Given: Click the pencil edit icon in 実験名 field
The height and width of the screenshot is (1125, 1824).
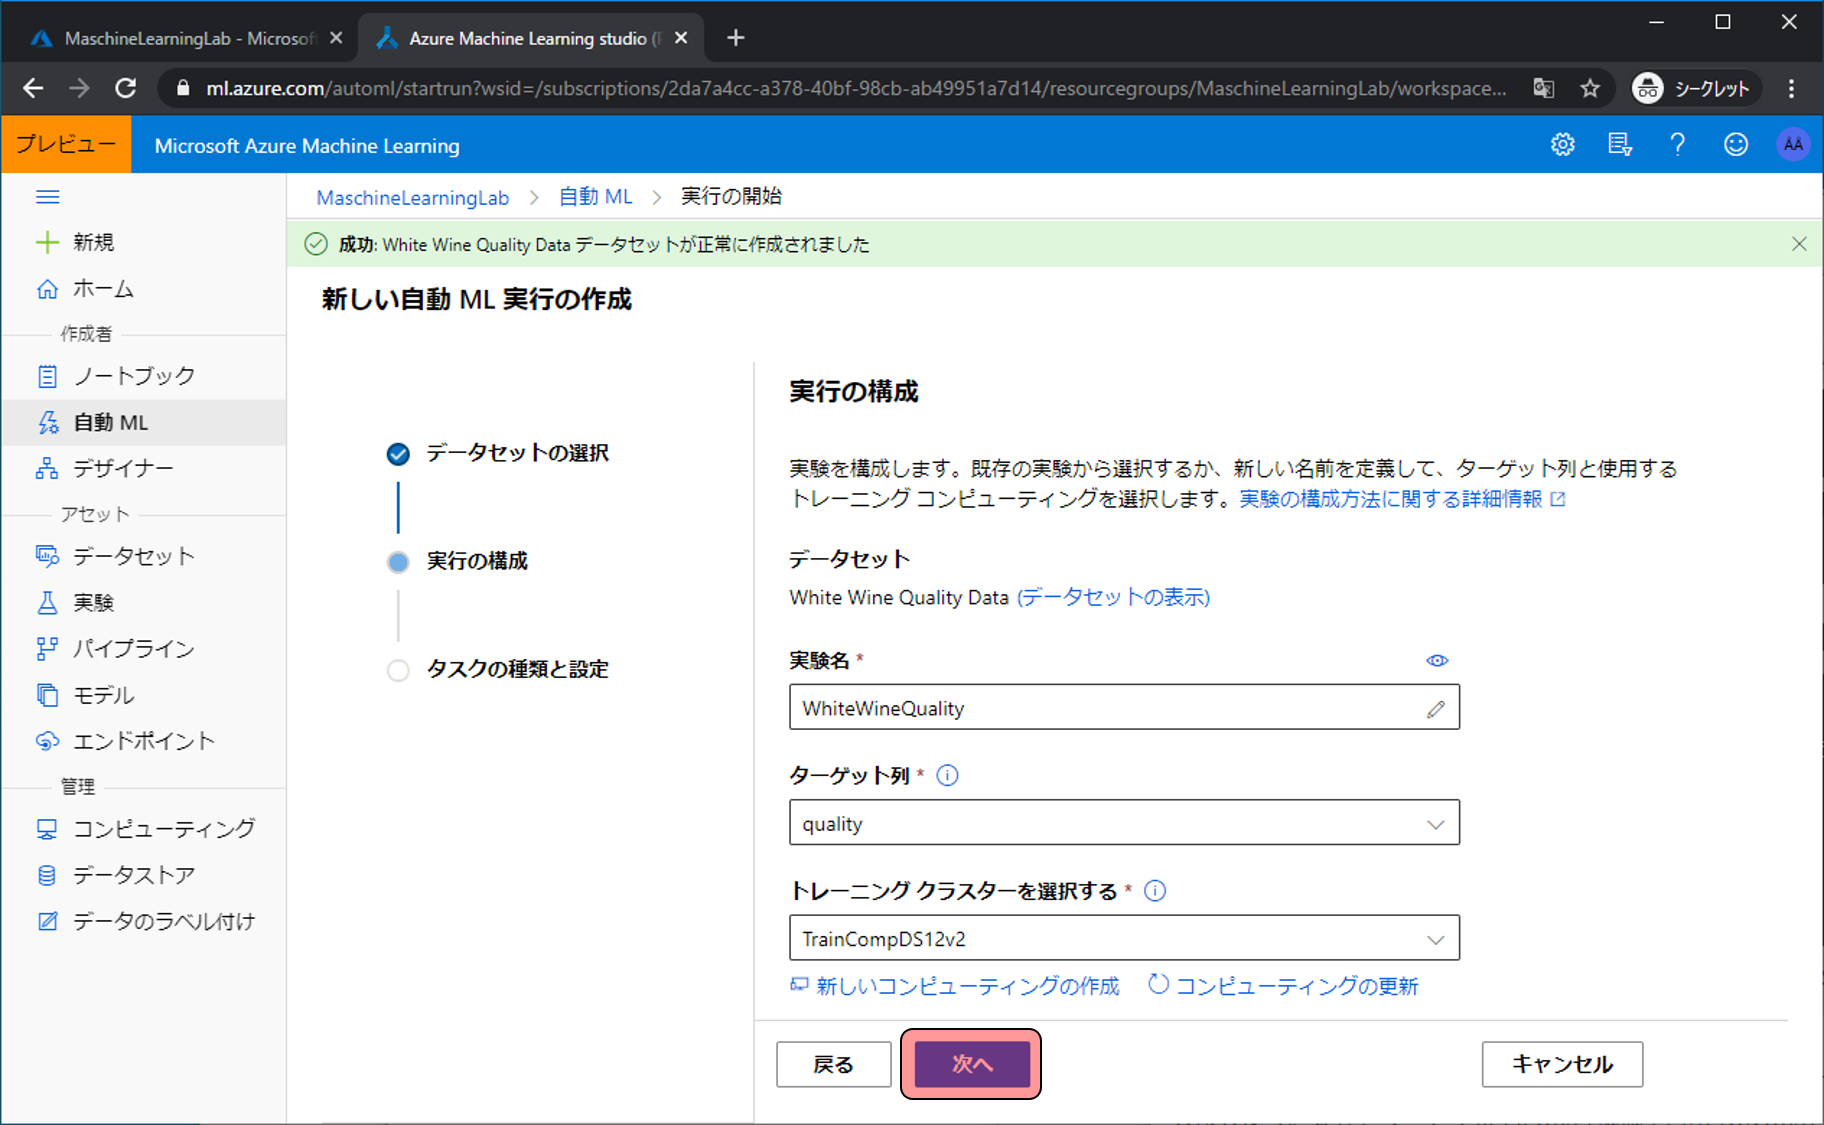Looking at the screenshot, I should coord(1435,709).
